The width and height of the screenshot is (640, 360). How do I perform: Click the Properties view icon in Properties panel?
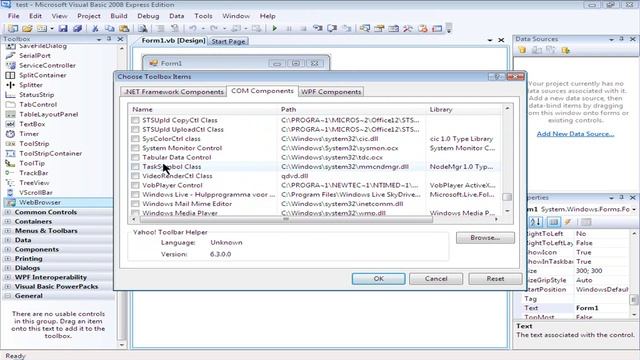(553, 222)
